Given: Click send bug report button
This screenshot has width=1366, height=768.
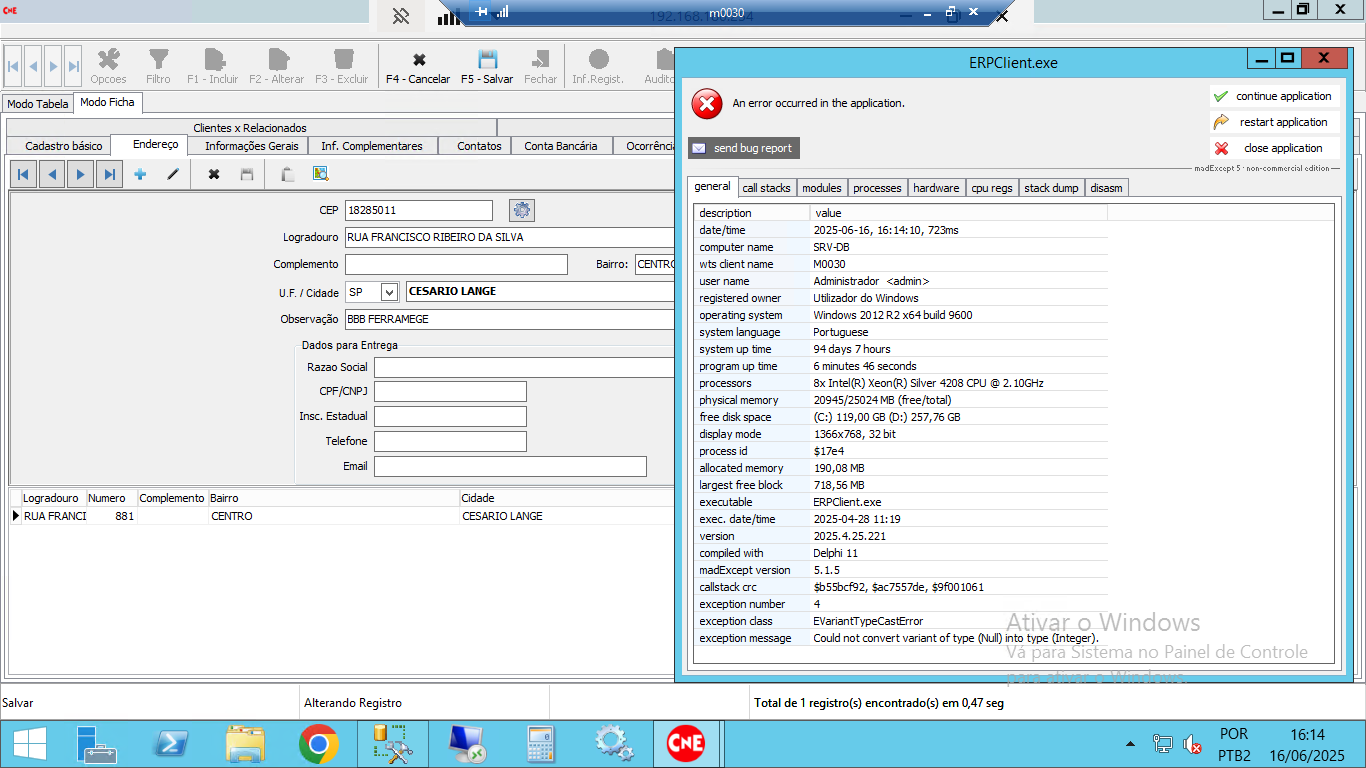Looking at the screenshot, I should 743,148.
